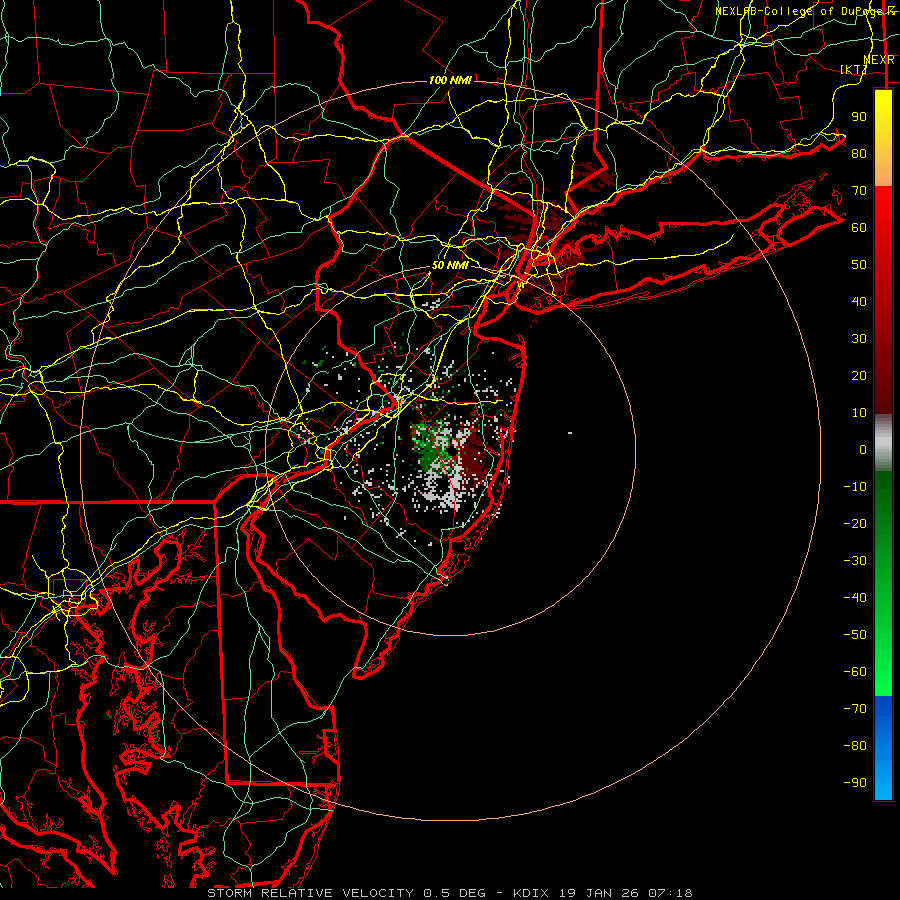Click the -50 value on velocity scale
Viewport: 900px width, 900px height.
pyautogui.click(x=855, y=635)
